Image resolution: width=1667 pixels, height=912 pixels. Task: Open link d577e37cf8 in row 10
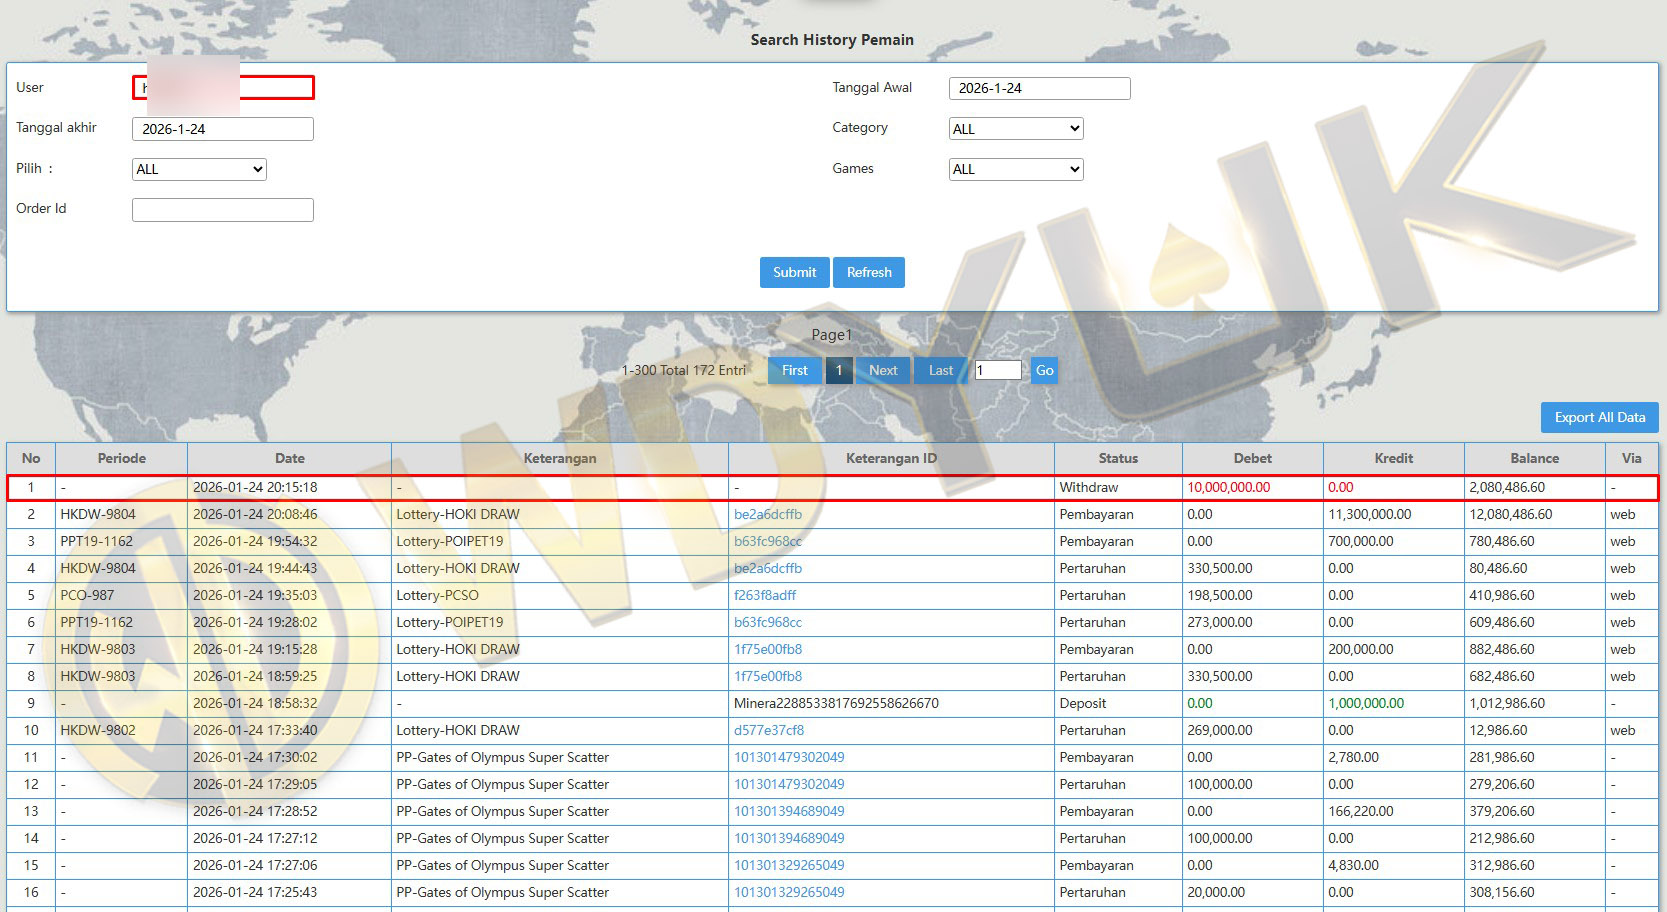coord(768,730)
